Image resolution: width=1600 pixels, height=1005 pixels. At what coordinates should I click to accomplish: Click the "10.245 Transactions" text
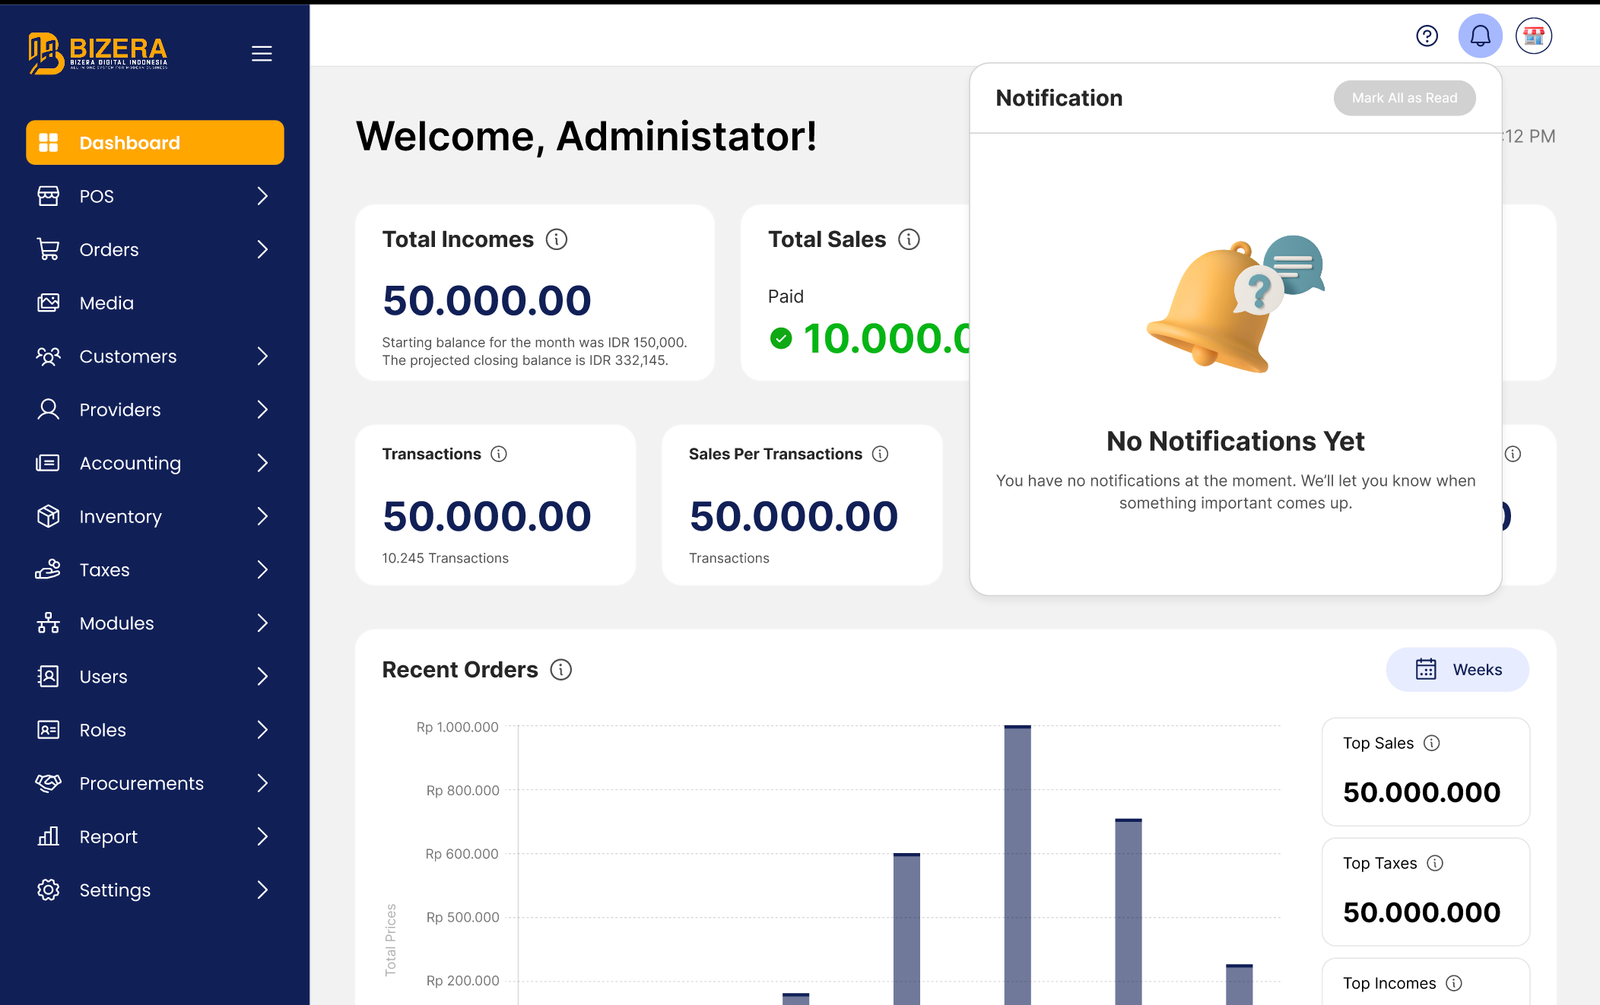[x=445, y=558]
